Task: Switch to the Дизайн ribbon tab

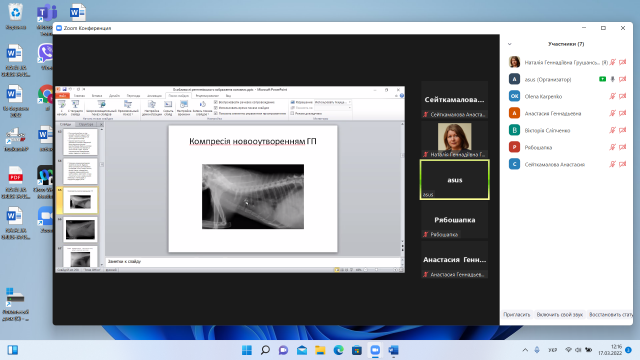Action: tap(114, 96)
